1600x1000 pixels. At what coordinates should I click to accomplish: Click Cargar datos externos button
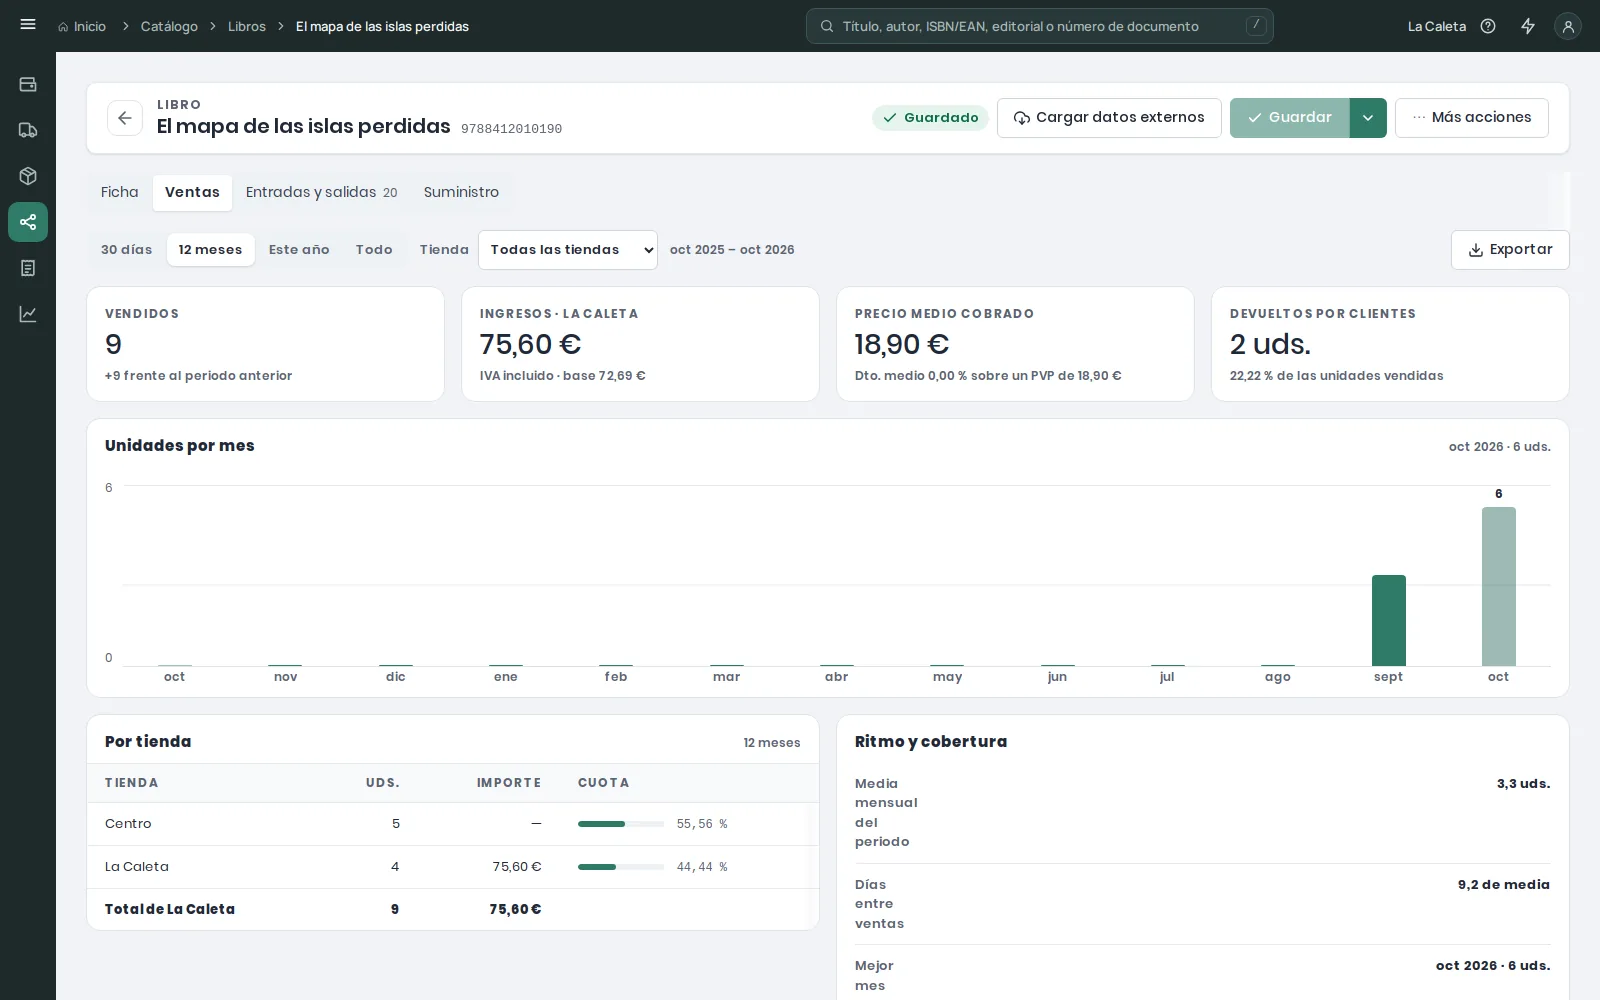(1109, 118)
